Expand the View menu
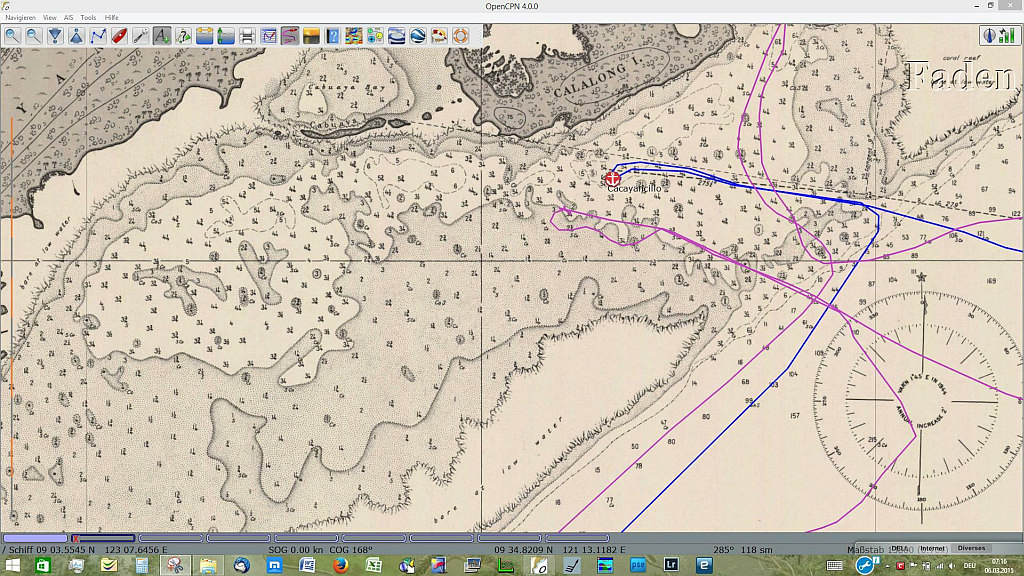Screen dimensions: 1024x576 click(x=49, y=18)
